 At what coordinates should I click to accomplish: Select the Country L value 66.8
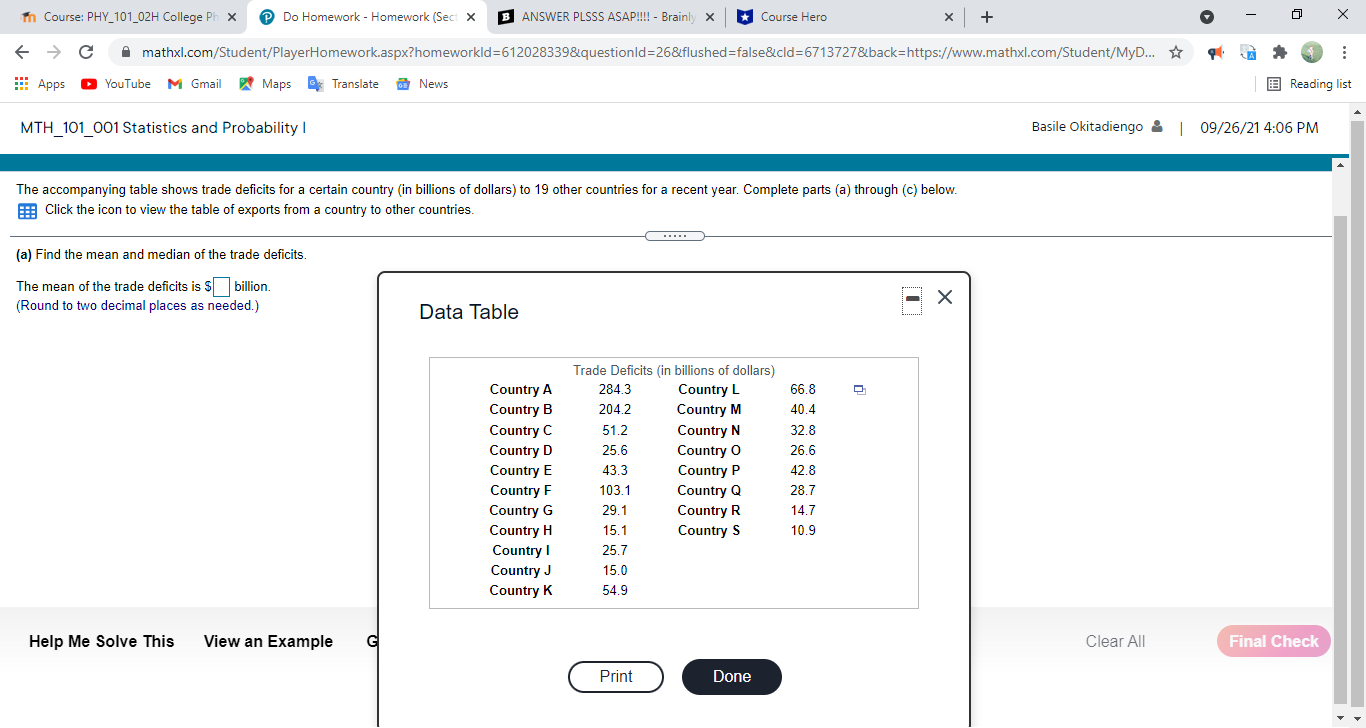pos(802,390)
